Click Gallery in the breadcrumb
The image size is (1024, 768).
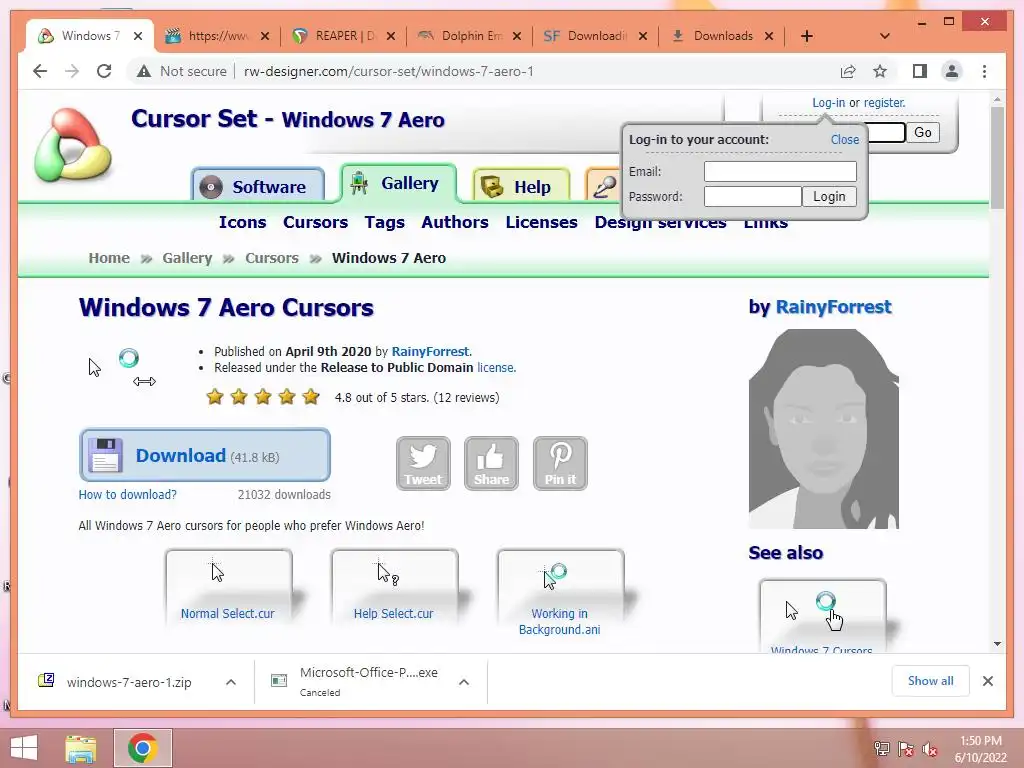(187, 258)
